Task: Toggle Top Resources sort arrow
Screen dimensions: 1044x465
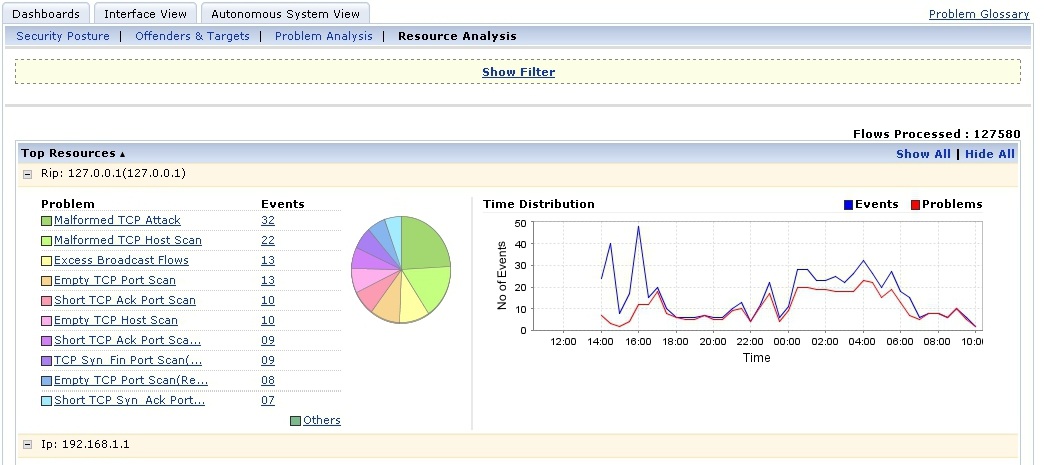Action: point(122,155)
